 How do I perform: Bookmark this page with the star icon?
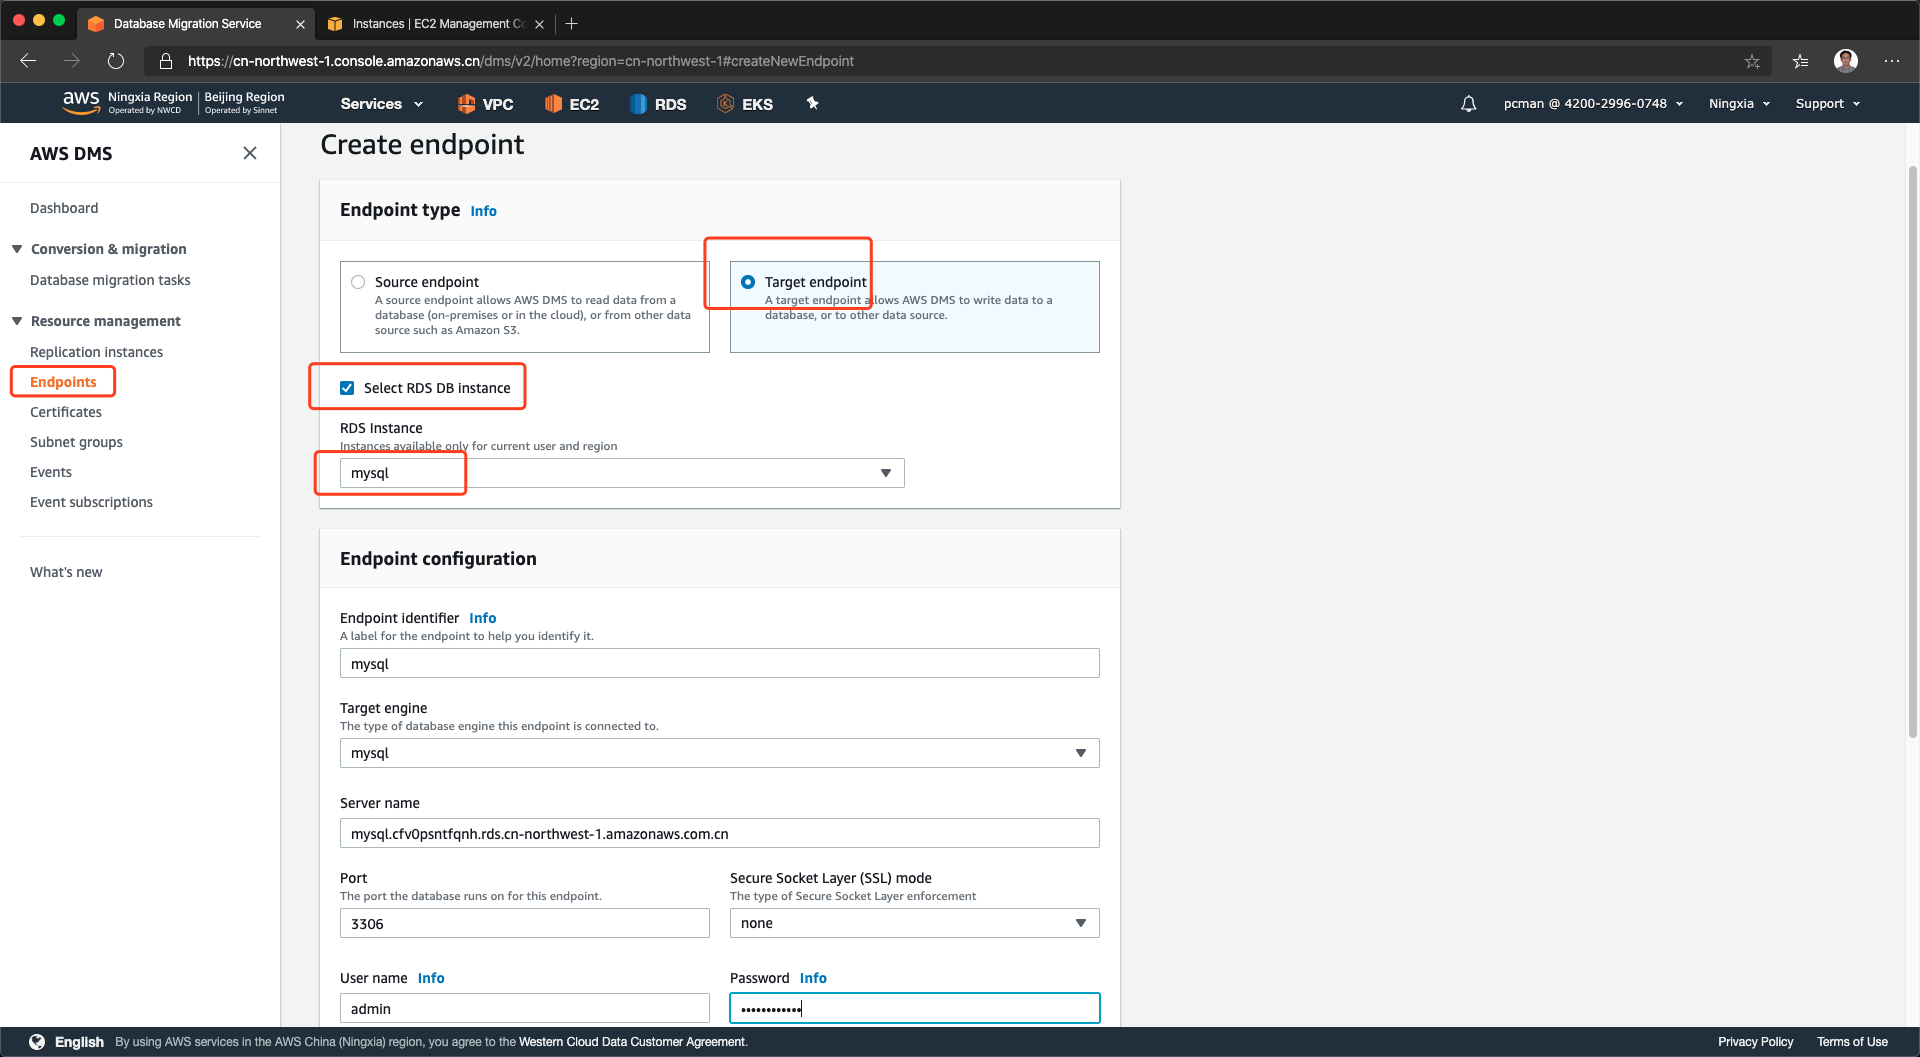(x=1752, y=61)
